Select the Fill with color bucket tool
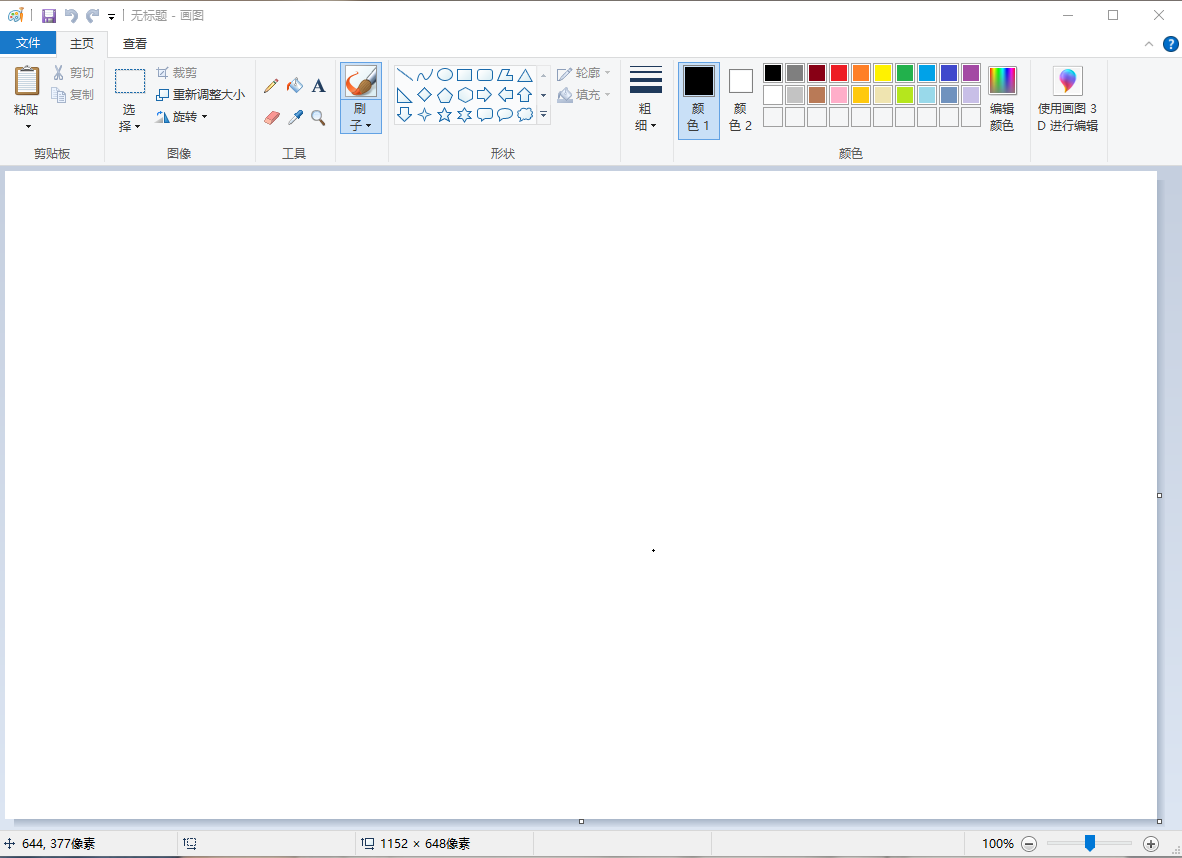 (x=295, y=85)
